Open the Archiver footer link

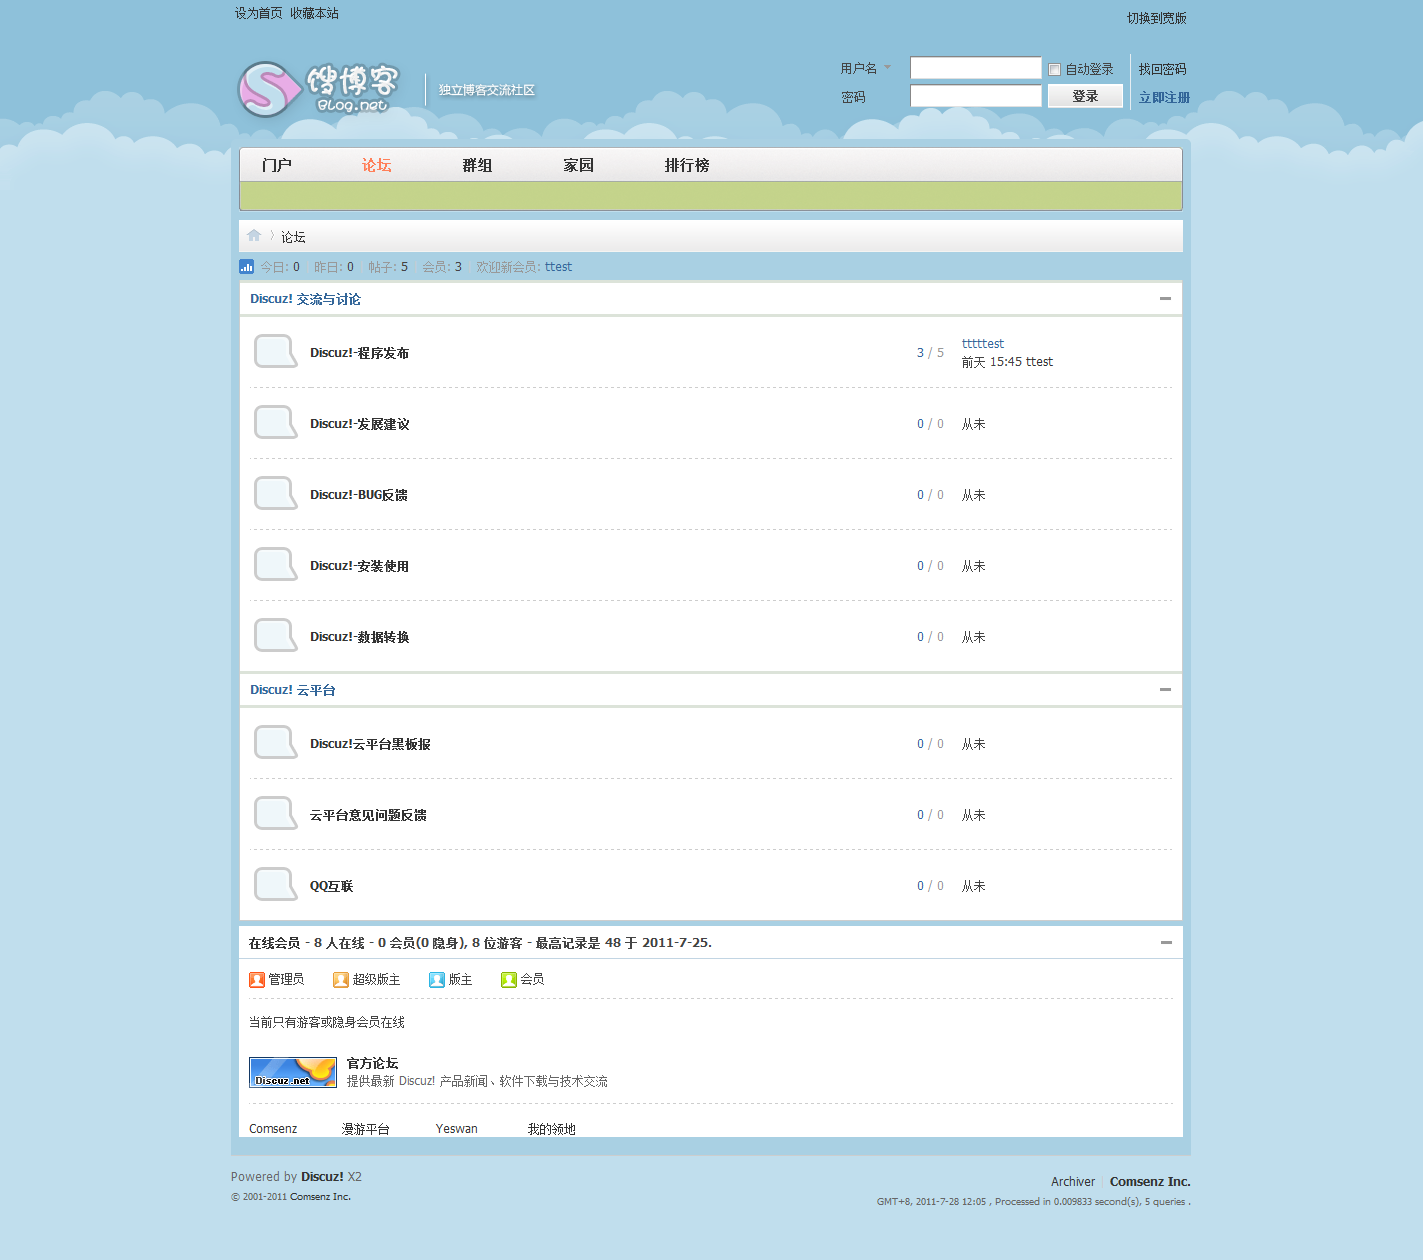tap(1073, 1181)
